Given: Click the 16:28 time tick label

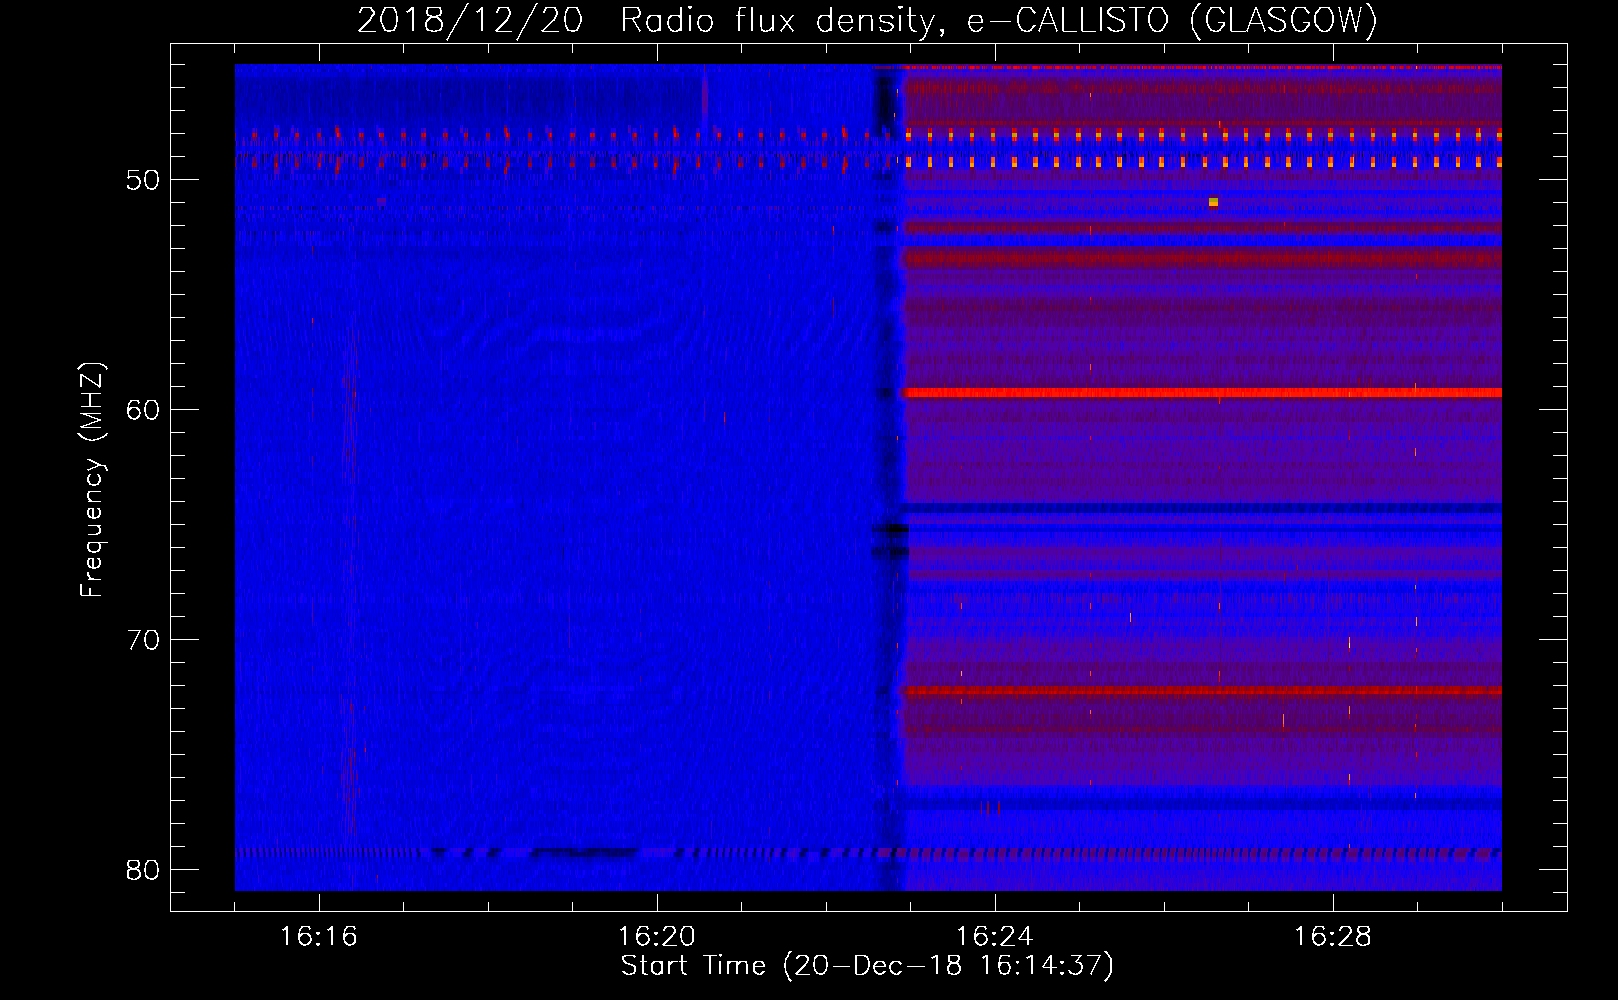Looking at the screenshot, I should point(1333,937).
